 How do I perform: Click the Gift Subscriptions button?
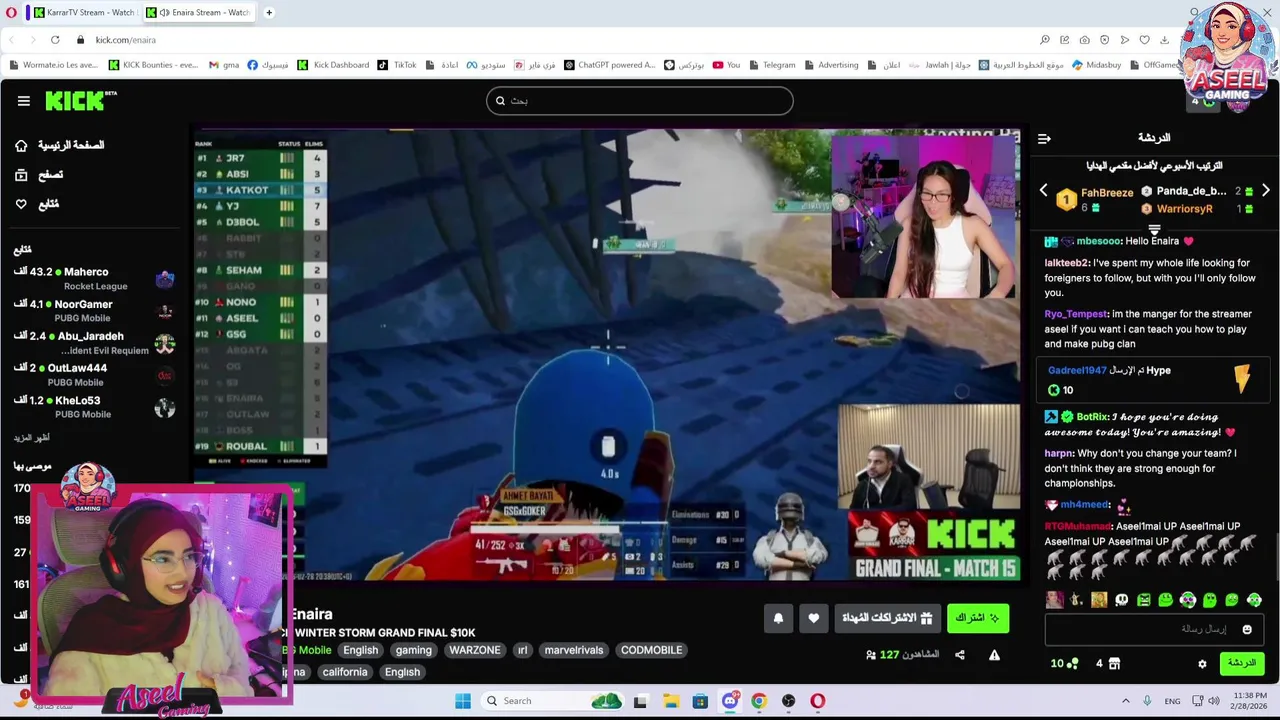coord(887,618)
